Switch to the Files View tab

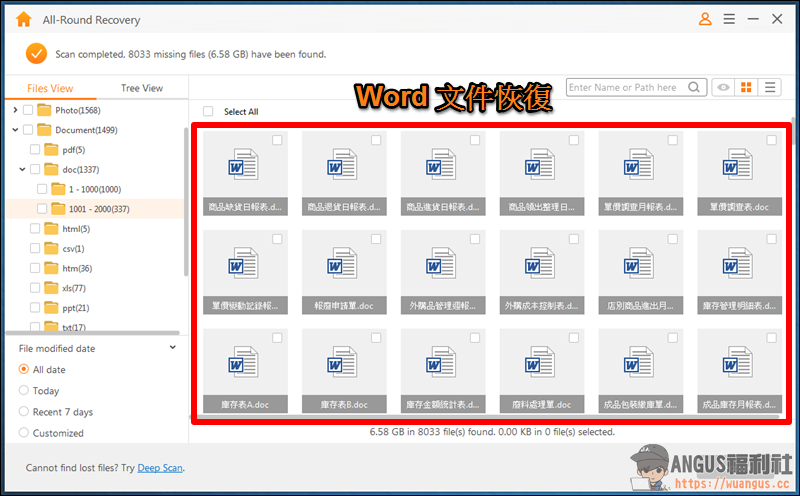[50, 88]
